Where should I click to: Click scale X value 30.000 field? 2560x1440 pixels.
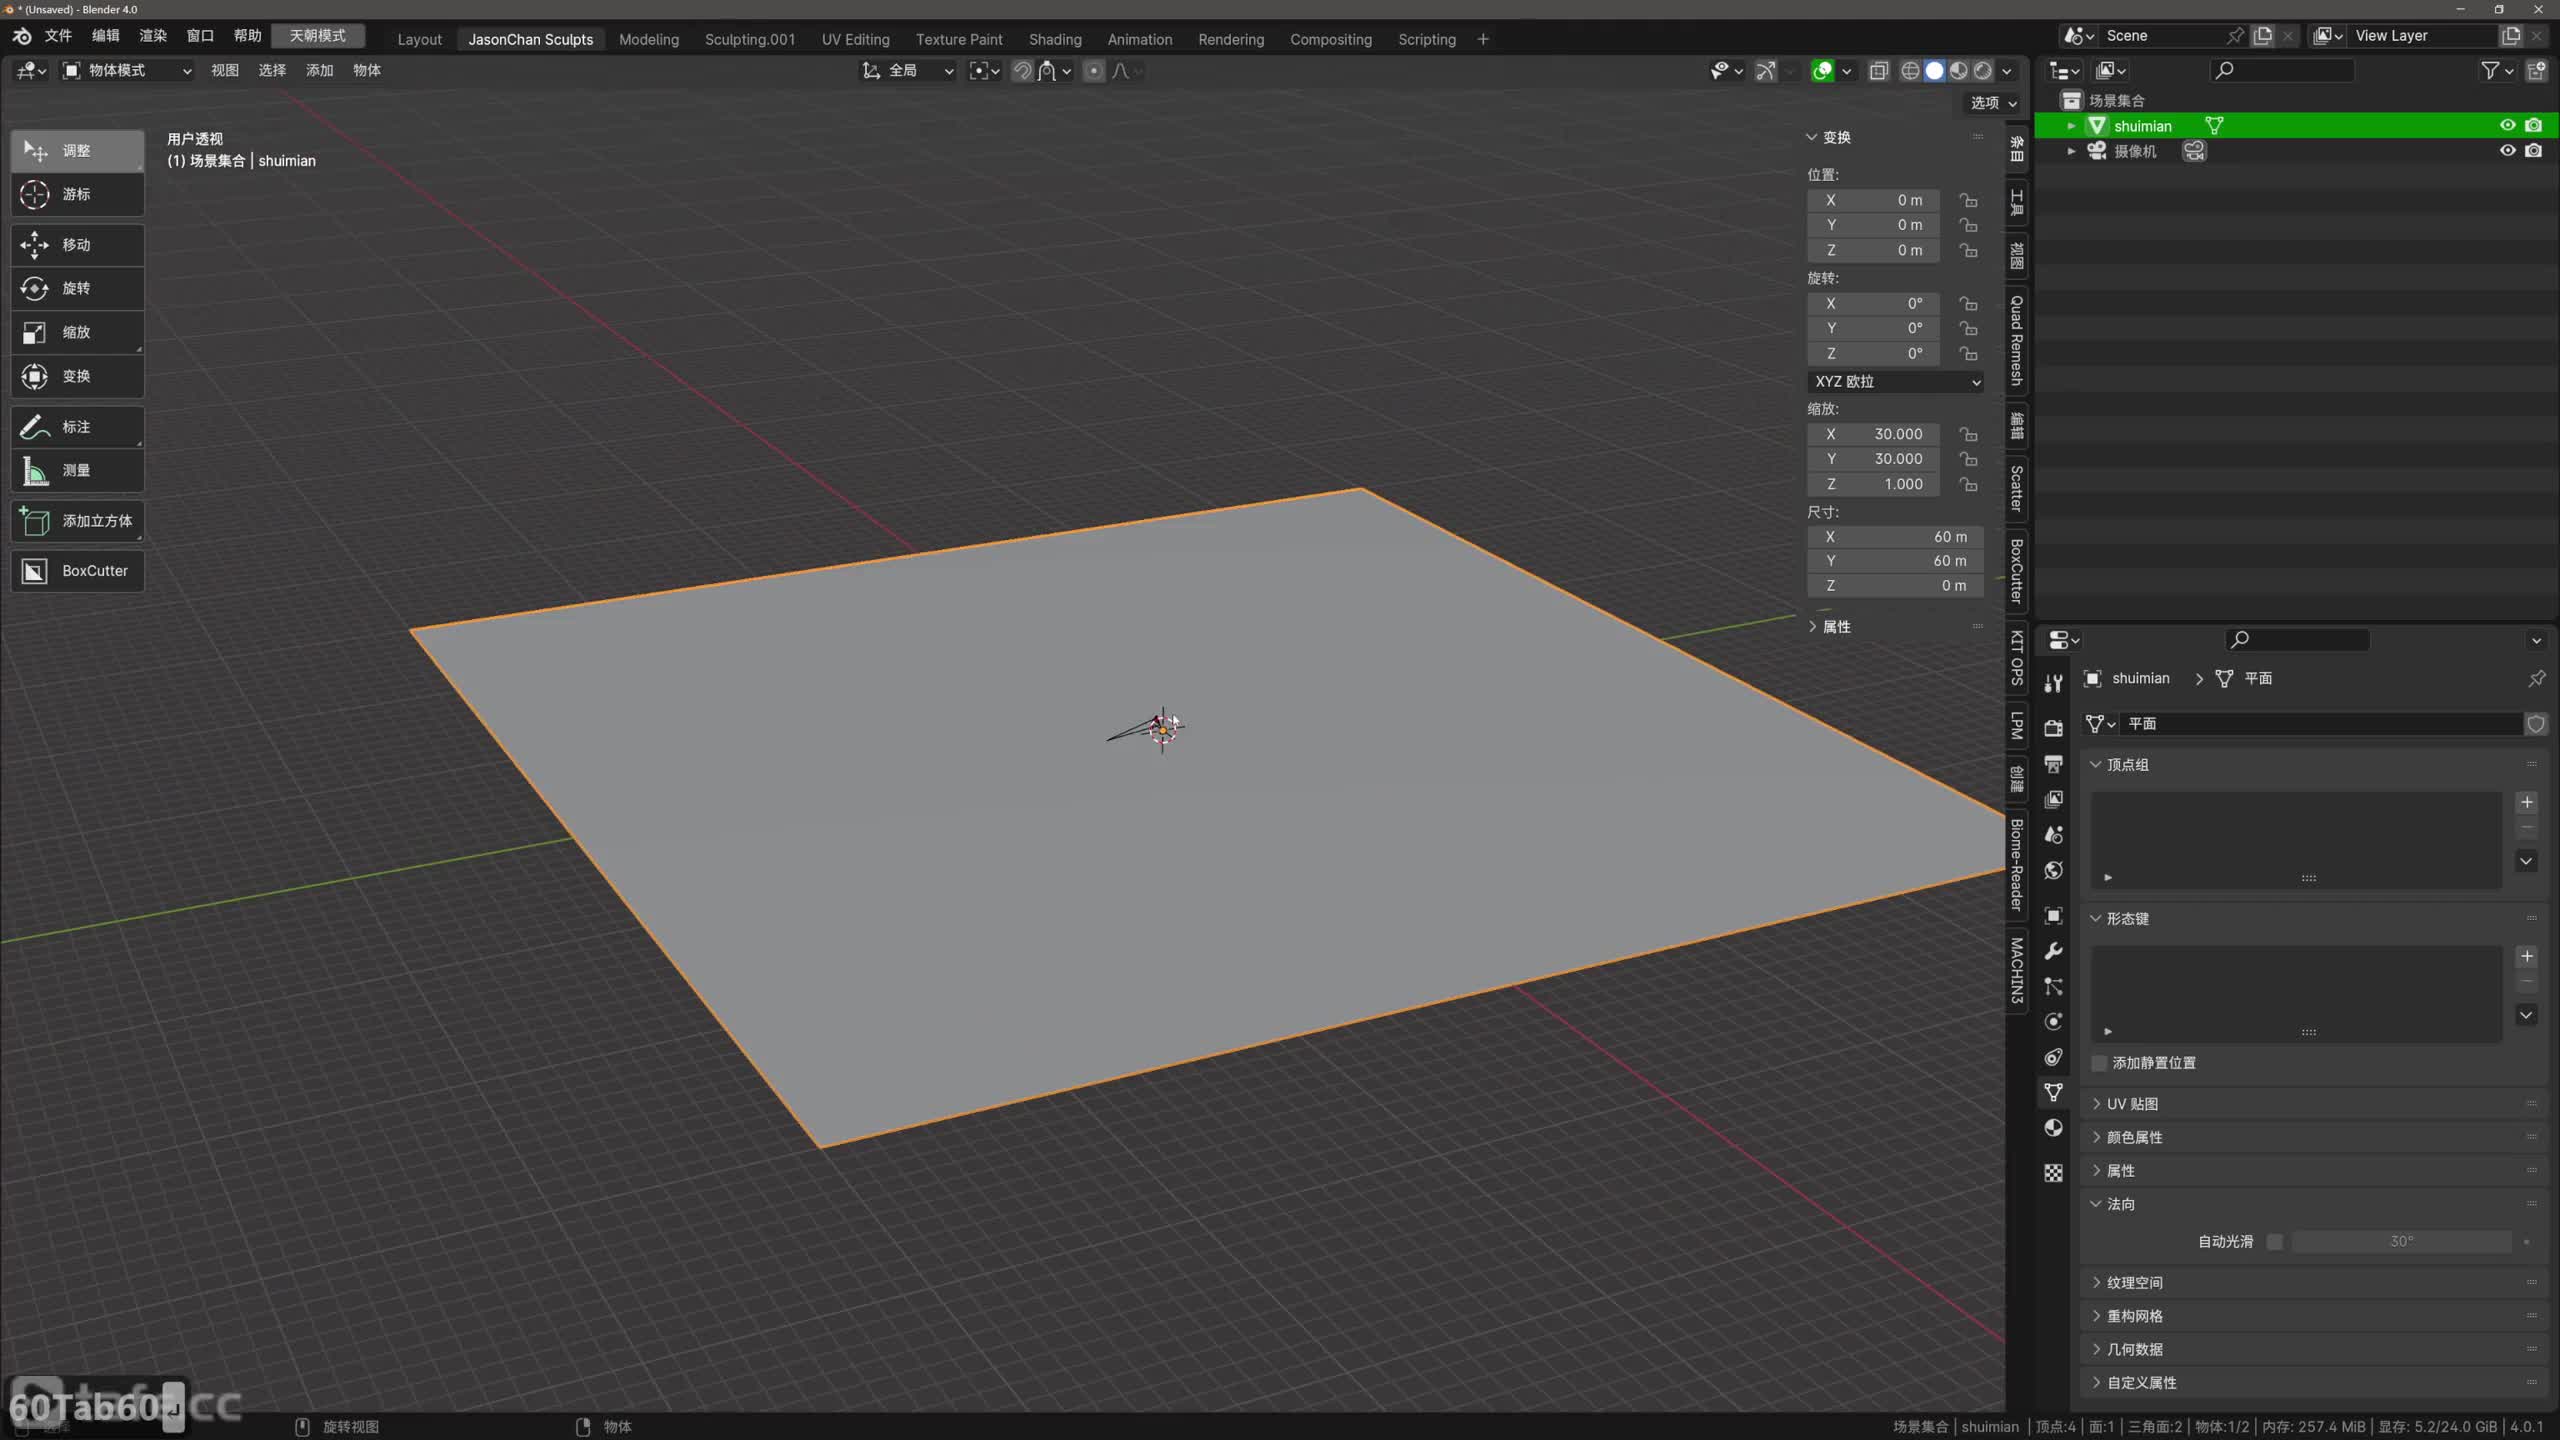[1873, 434]
